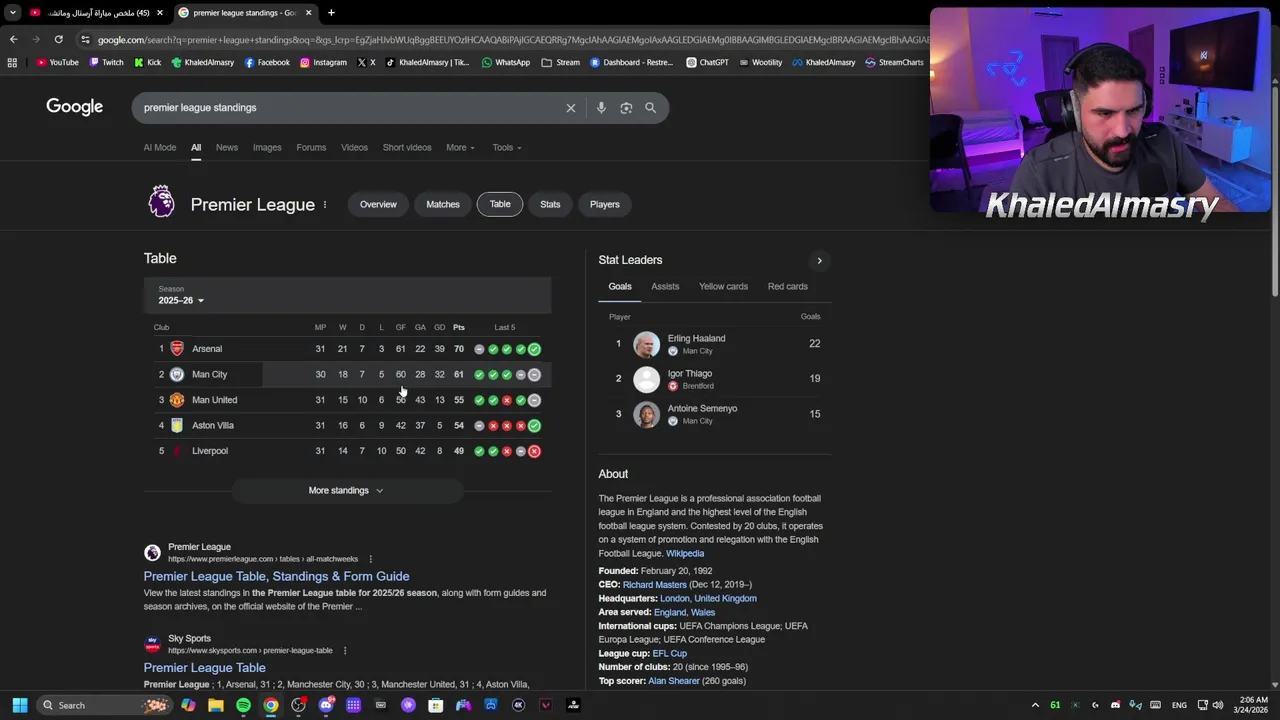Open a new Chrome tab
Viewport: 1280px width, 720px height.
tap(331, 13)
